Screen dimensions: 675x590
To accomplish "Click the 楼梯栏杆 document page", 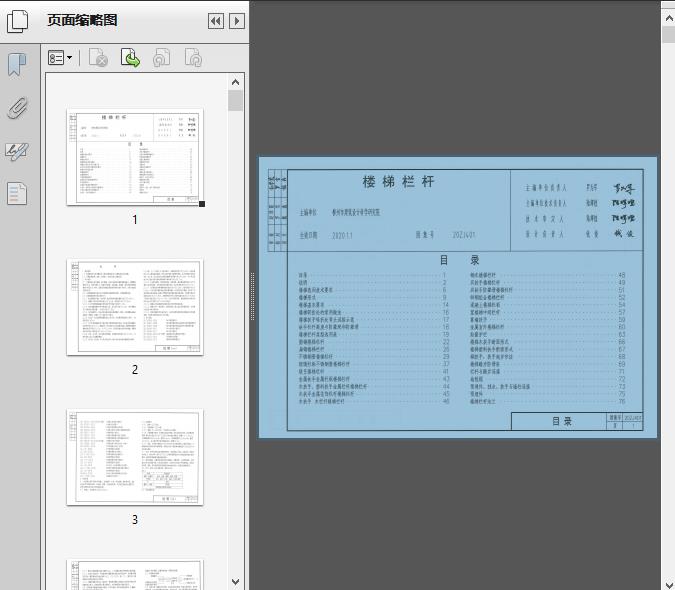I will (x=458, y=297).
